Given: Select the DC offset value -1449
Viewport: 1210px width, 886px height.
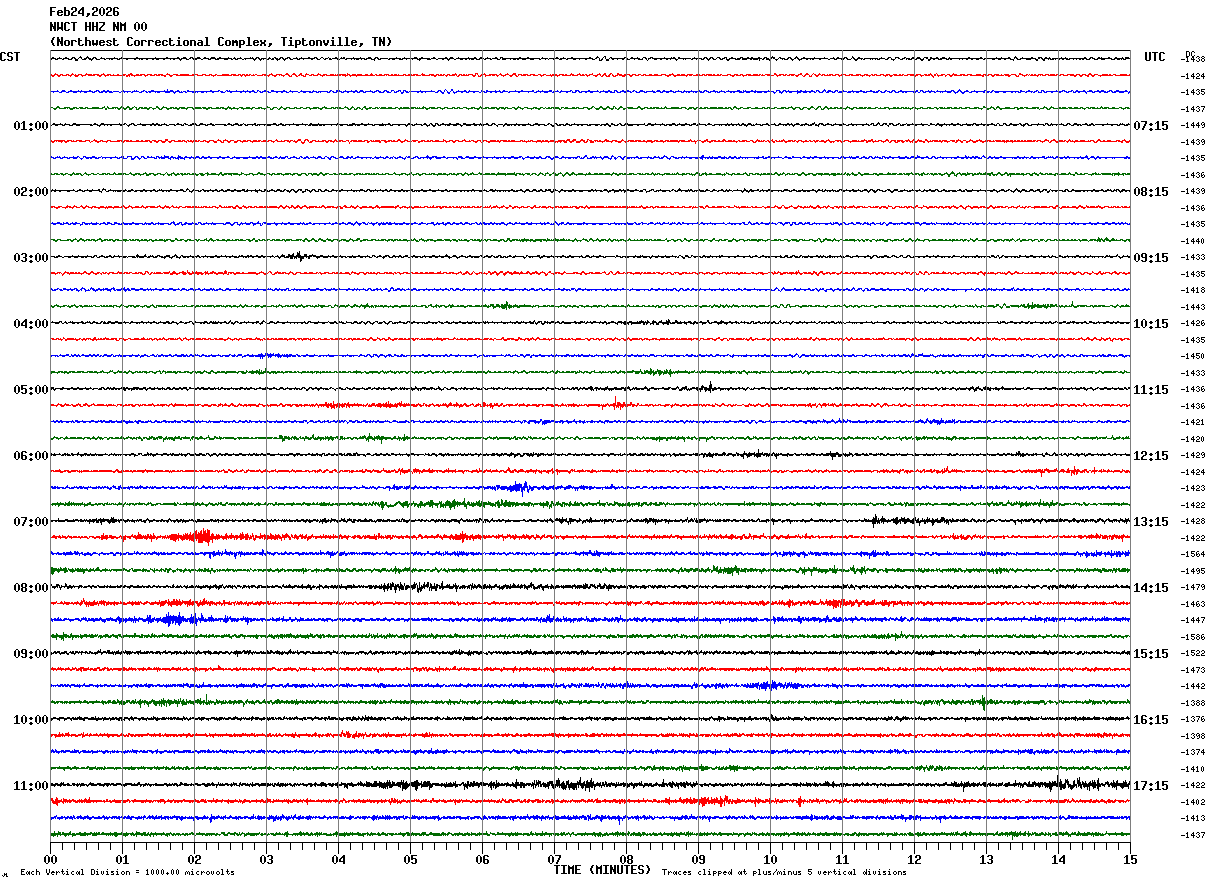Looking at the screenshot, I should pos(1192,126).
